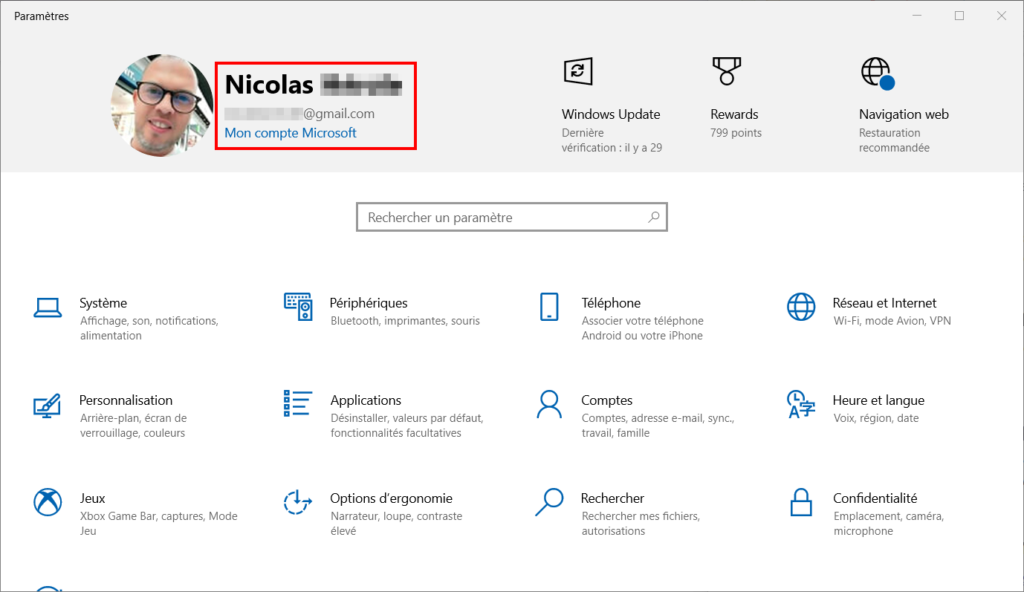Focus the Rechercher un paramètre field
1024x592 pixels.
[511, 217]
